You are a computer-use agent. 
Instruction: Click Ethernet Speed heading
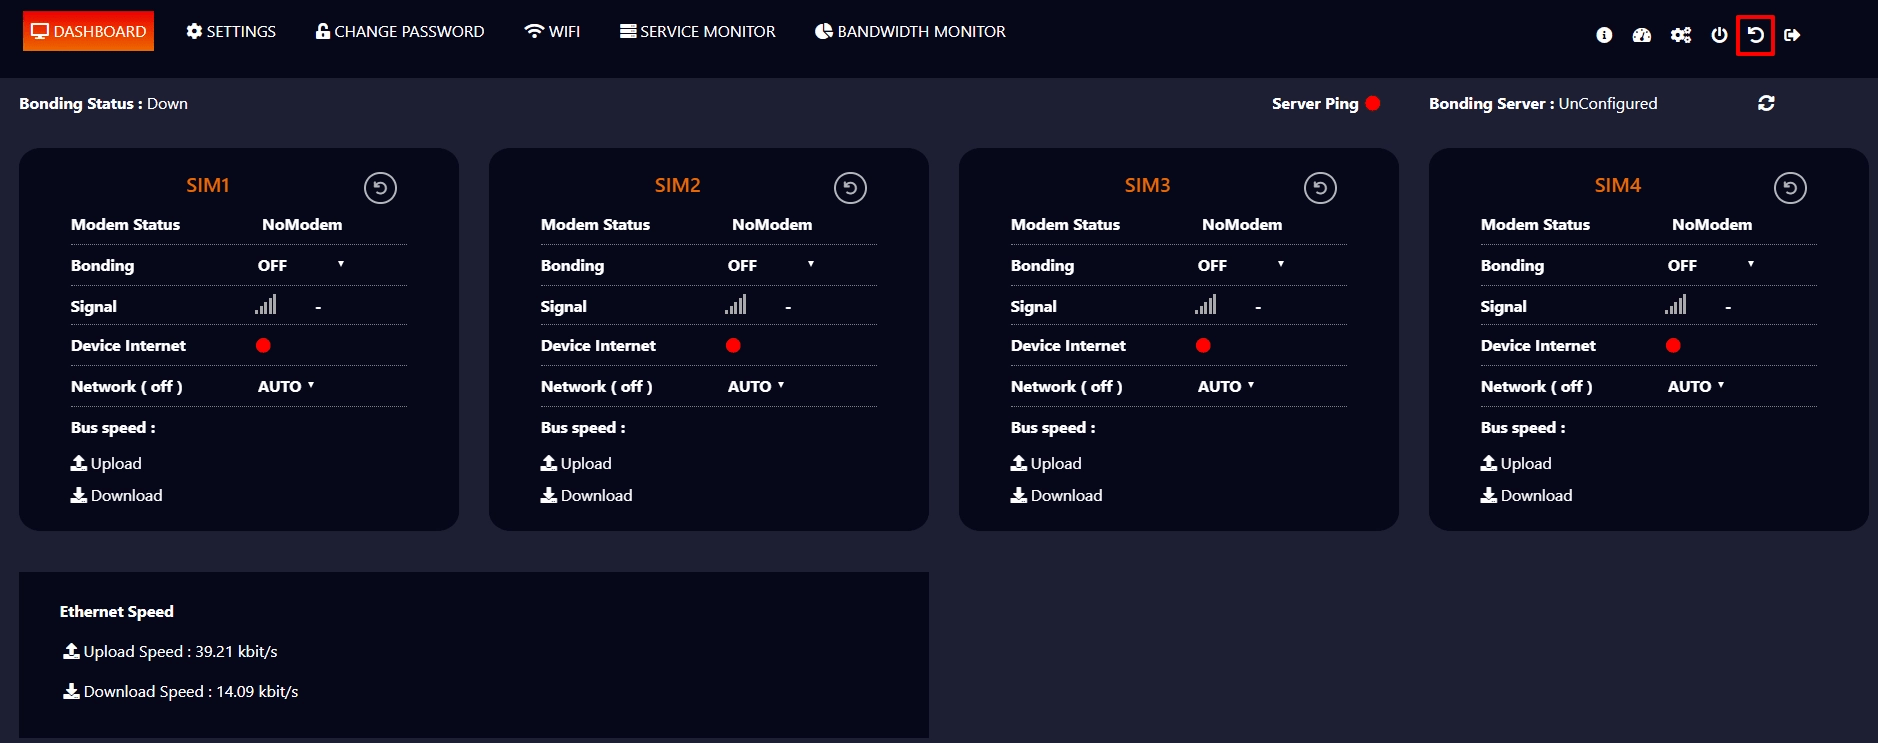pos(116,611)
